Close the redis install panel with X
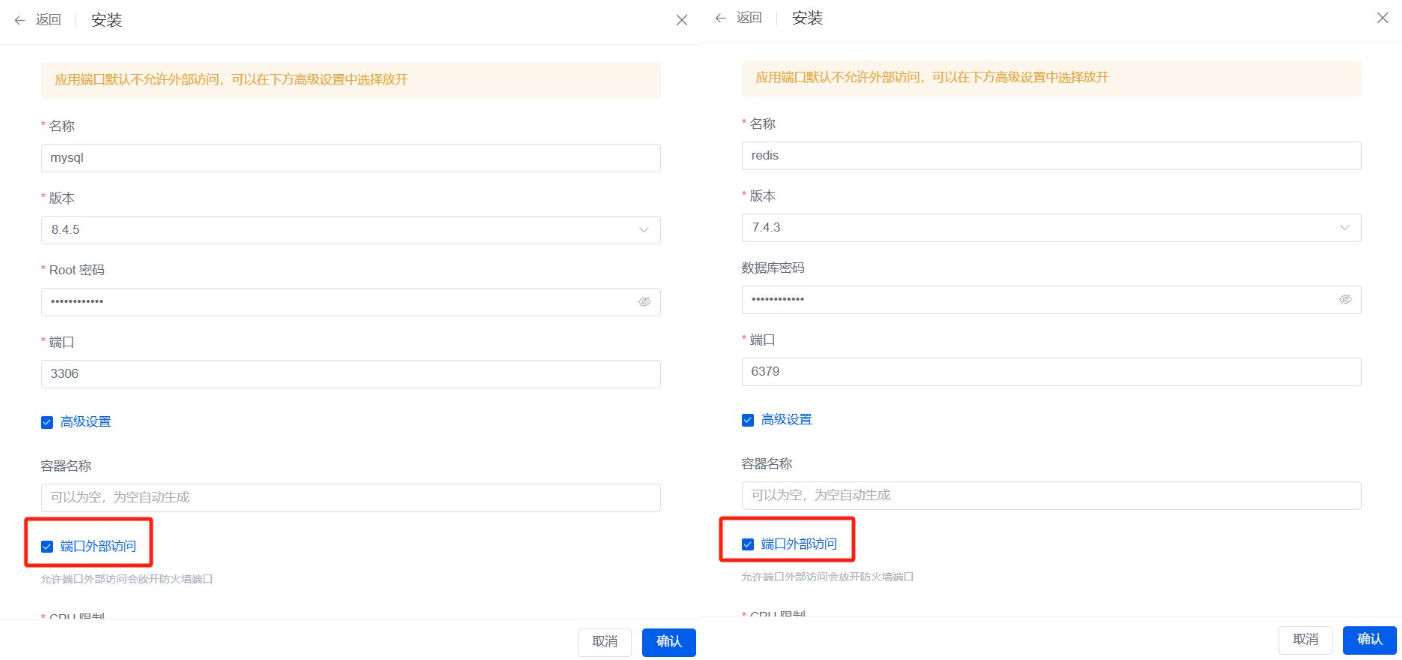The image size is (1402, 660). [x=1383, y=18]
